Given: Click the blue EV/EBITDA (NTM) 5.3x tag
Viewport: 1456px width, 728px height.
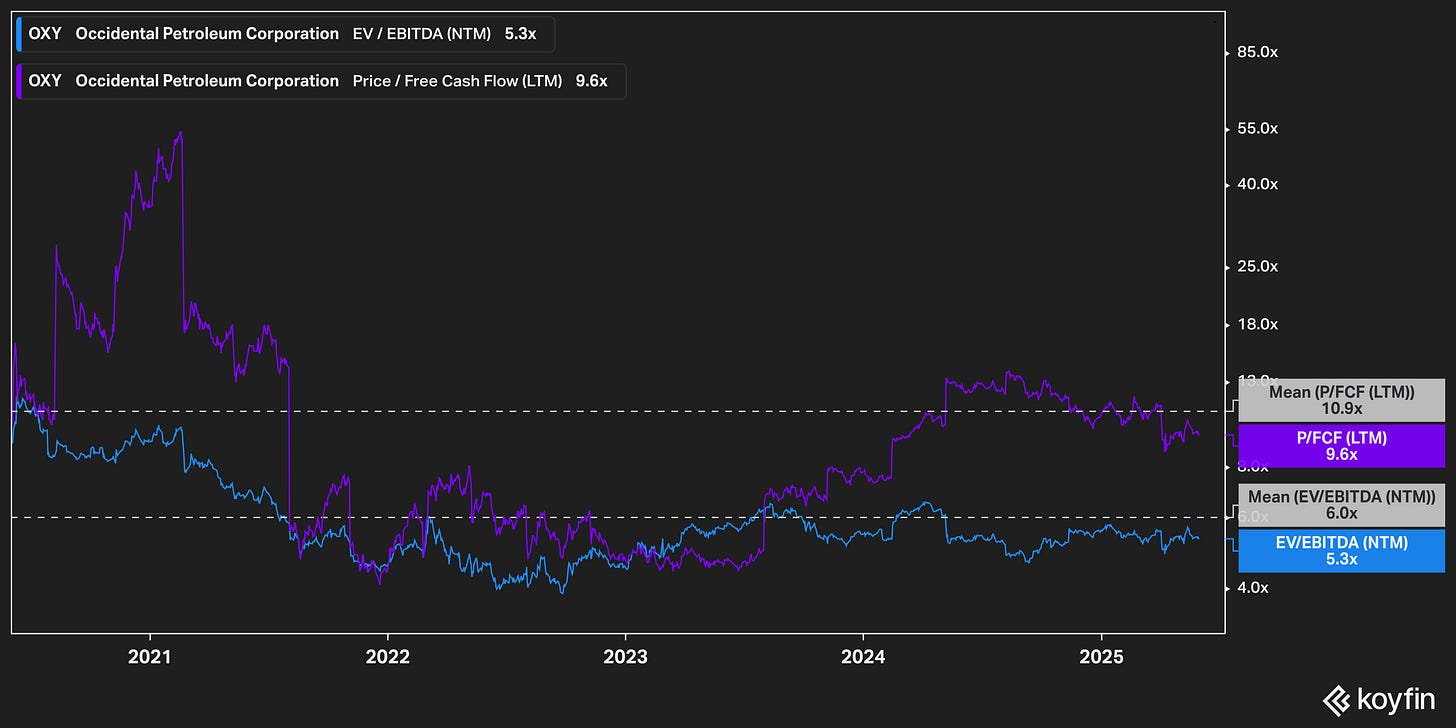Looking at the screenshot, I should pos(1342,551).
